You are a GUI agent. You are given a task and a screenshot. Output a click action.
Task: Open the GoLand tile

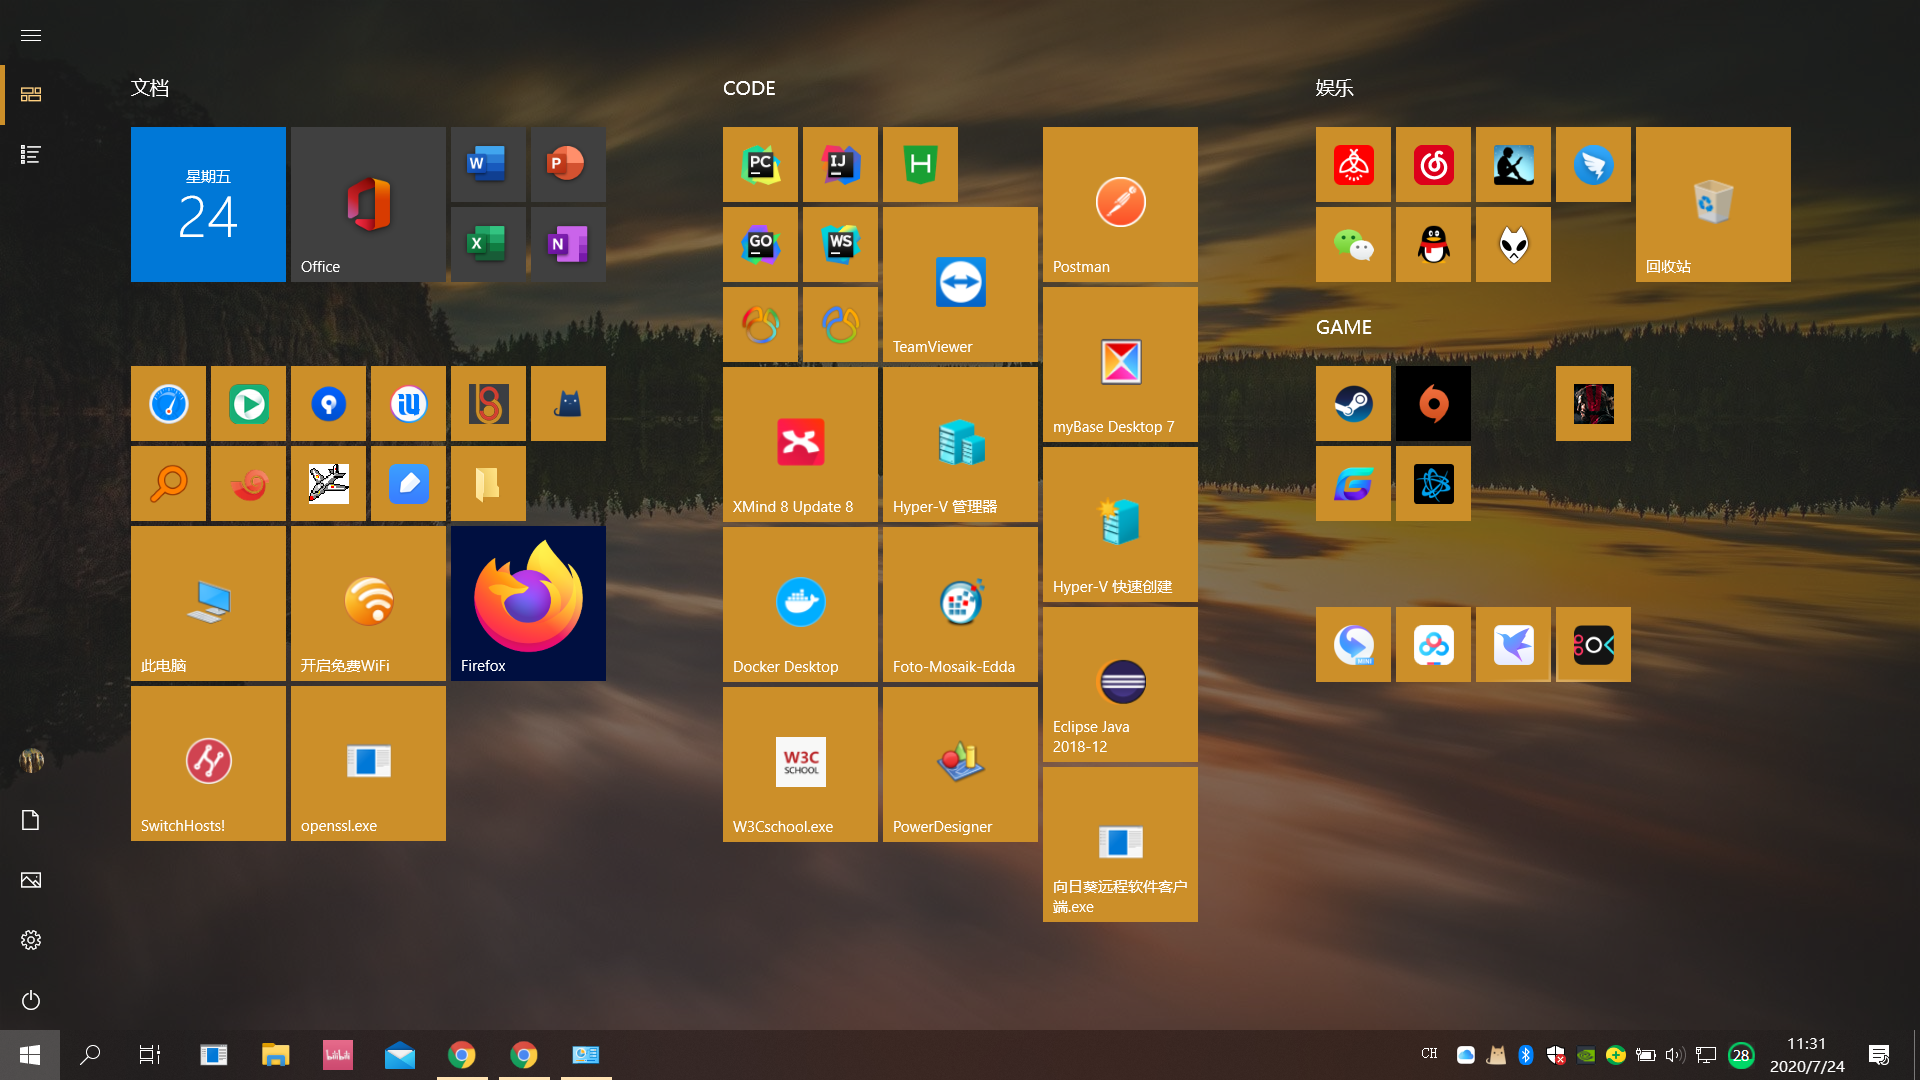760,244
